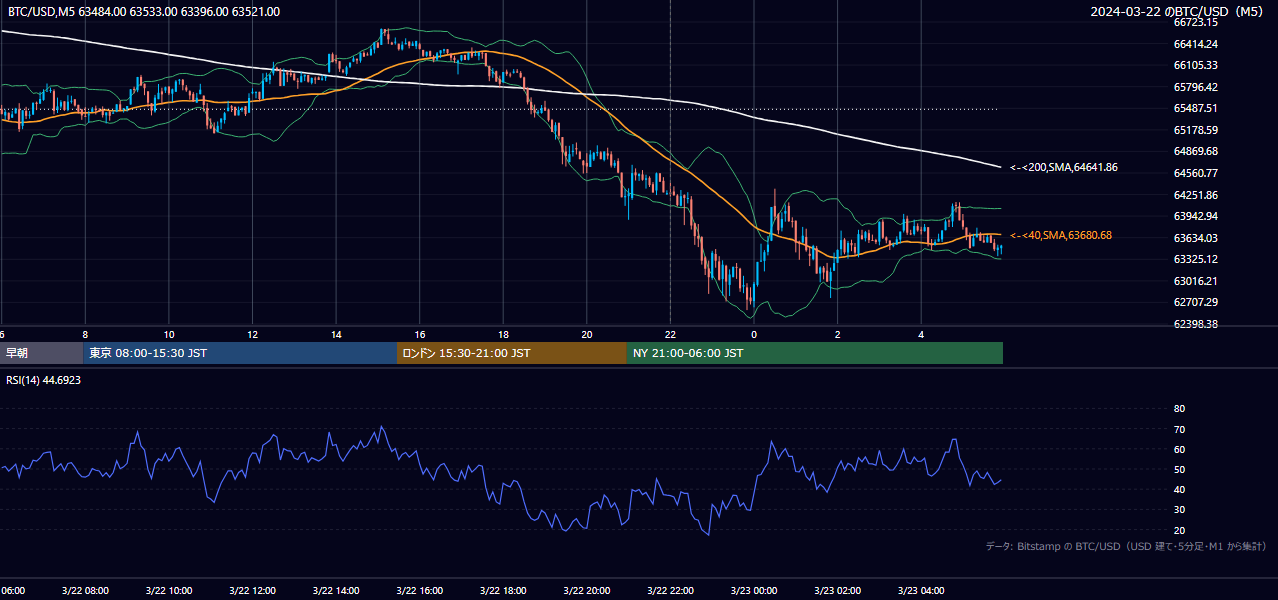Click price axis label 66414.24

(x=1196, y=44)
